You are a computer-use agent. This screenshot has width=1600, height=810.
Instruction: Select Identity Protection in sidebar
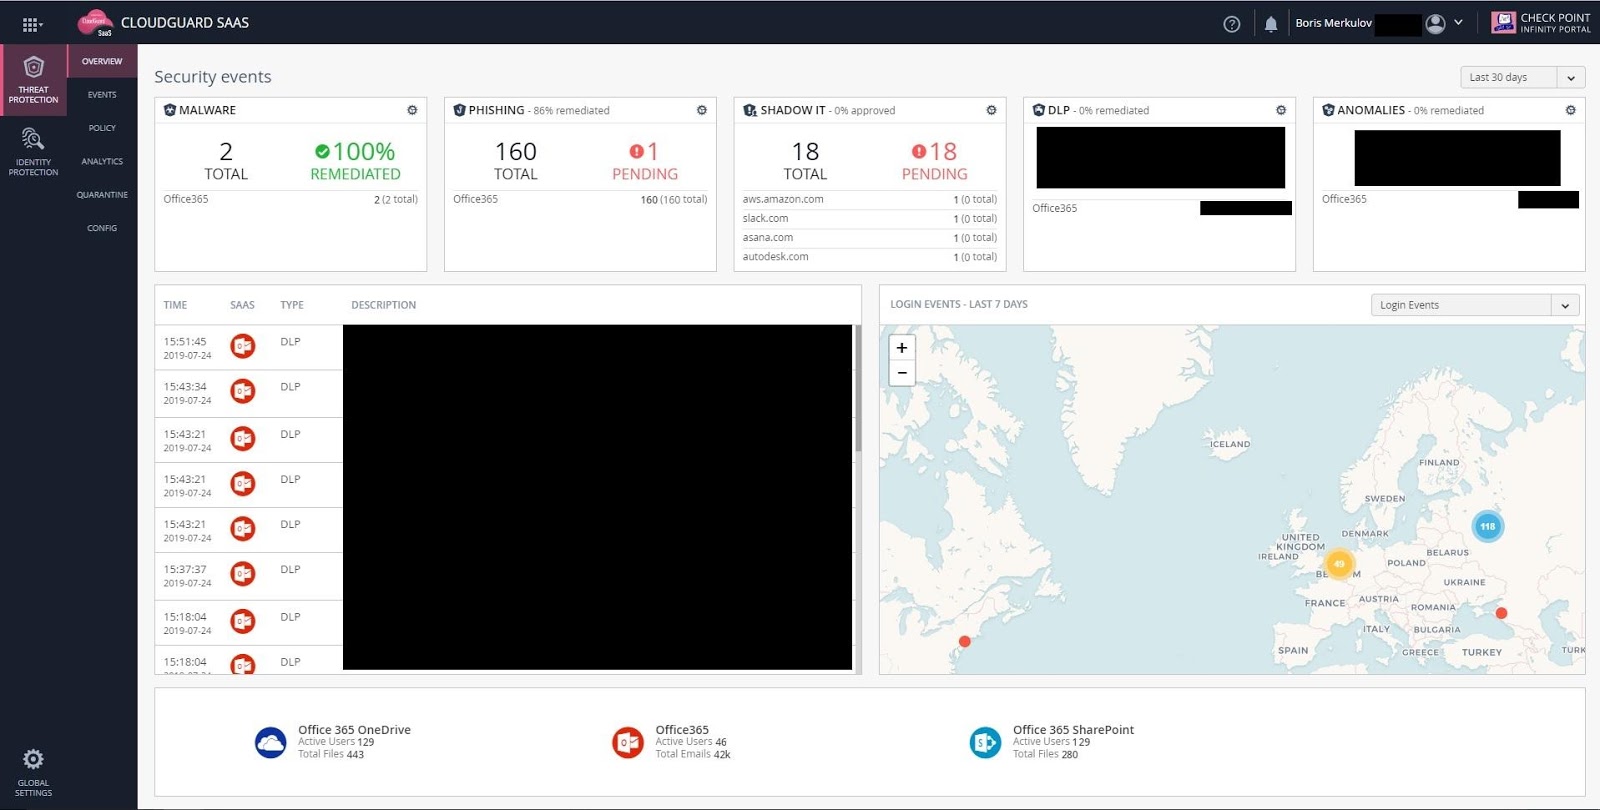[x=33, y=152]
